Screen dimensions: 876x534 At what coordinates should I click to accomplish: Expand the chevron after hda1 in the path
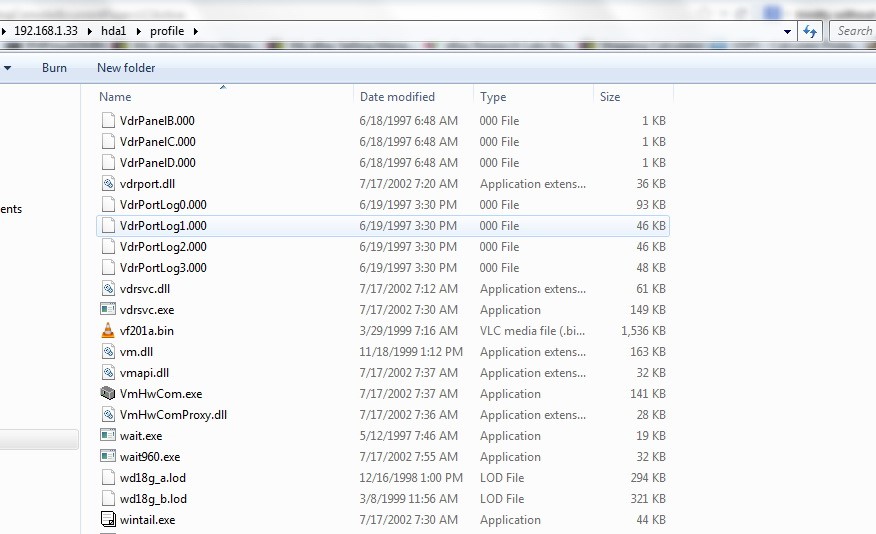[138, 31]
